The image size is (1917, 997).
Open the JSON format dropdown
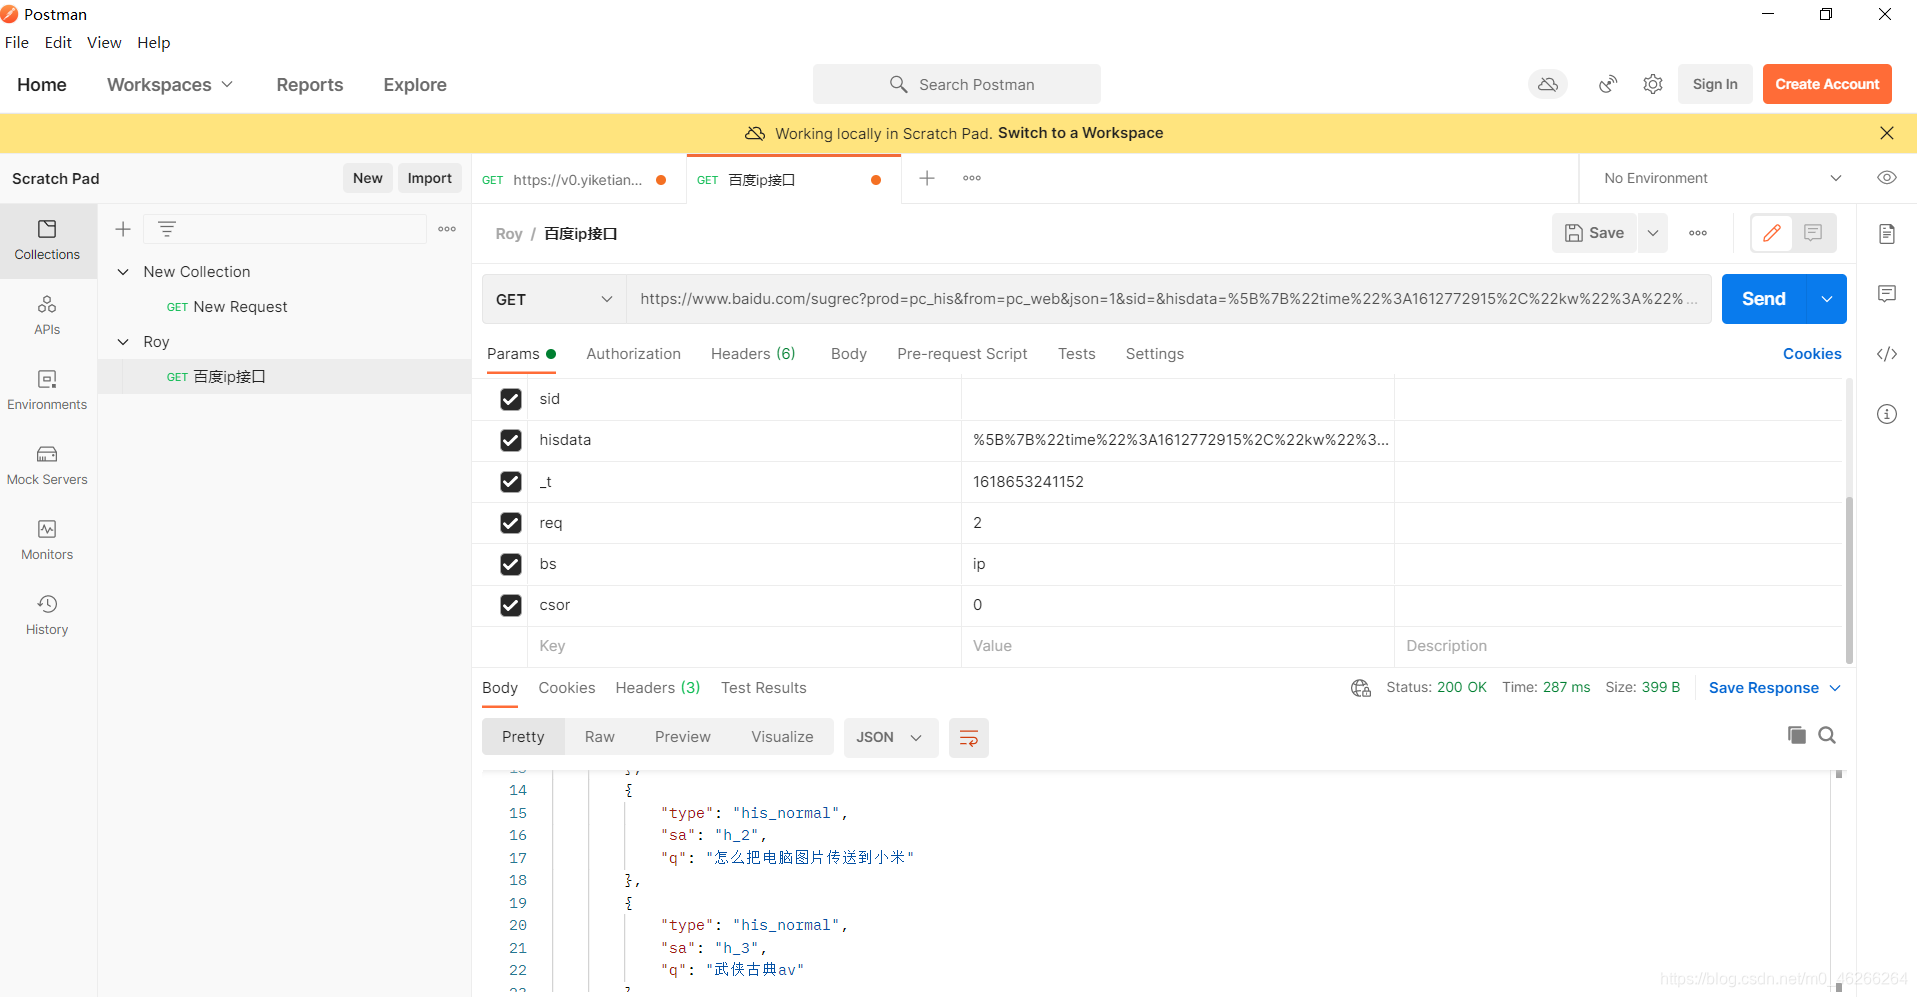coord(891,738)
